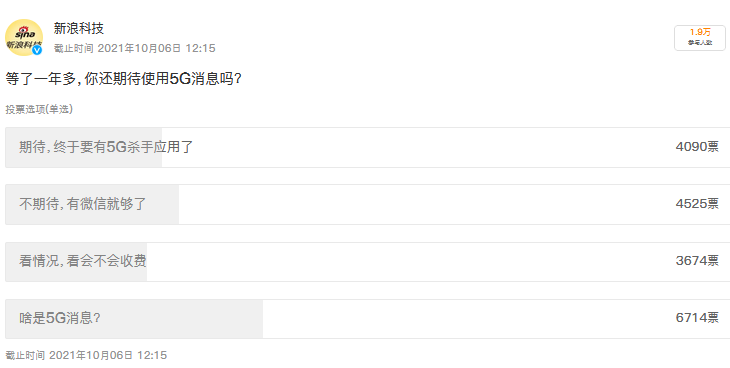Click the 4090票 vote count
The height and width of the screenshot is (368, 730).
click(697, 147)
